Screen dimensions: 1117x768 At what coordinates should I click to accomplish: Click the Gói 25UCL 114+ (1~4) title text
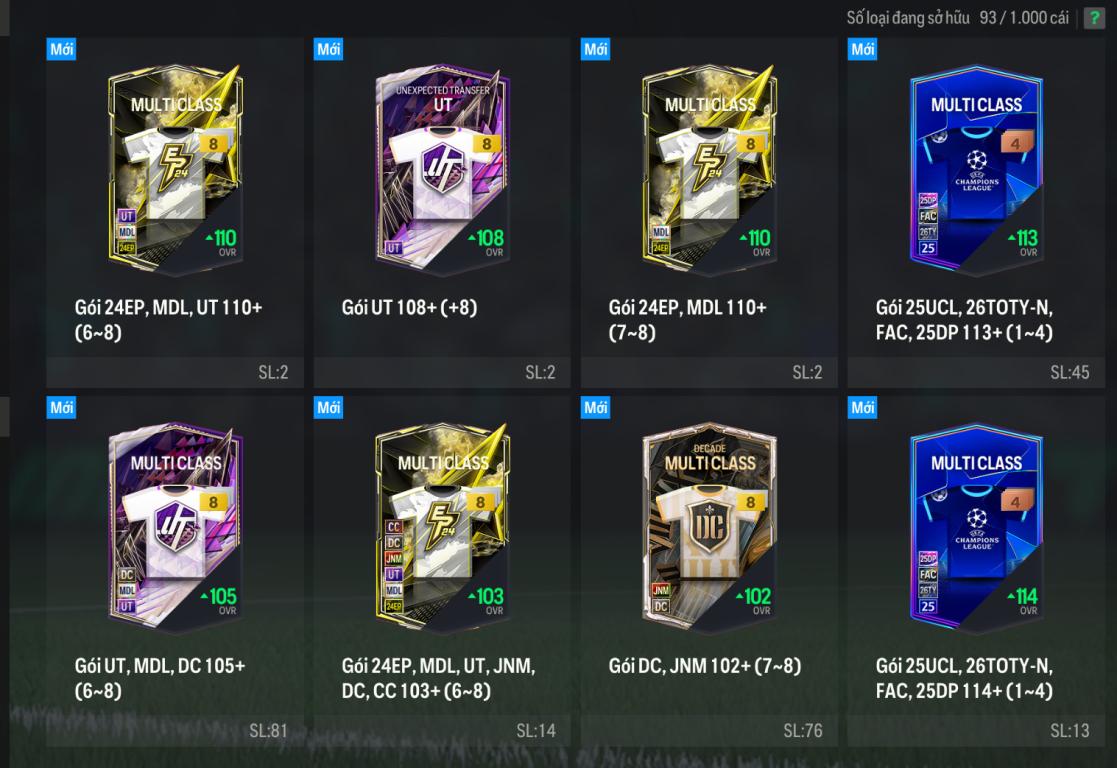[964, 678]
